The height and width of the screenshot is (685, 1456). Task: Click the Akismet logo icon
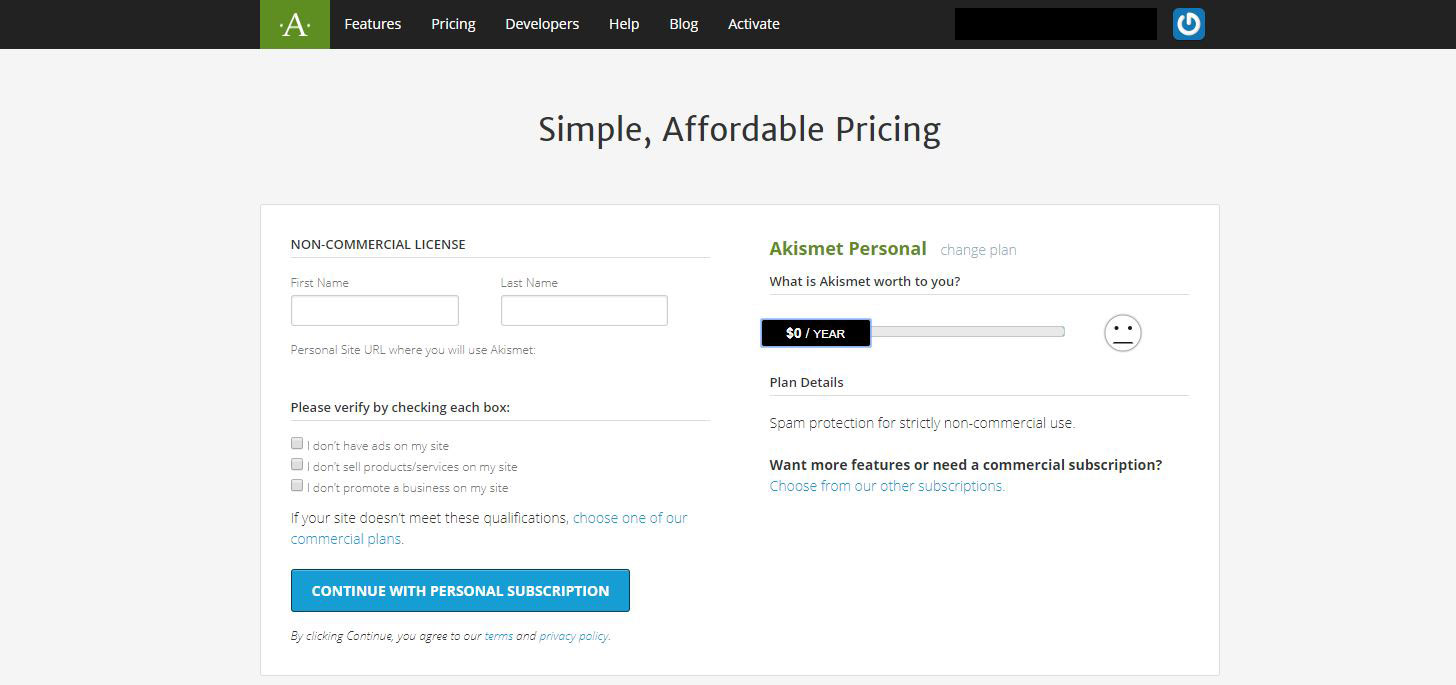[x=295, y=24]
